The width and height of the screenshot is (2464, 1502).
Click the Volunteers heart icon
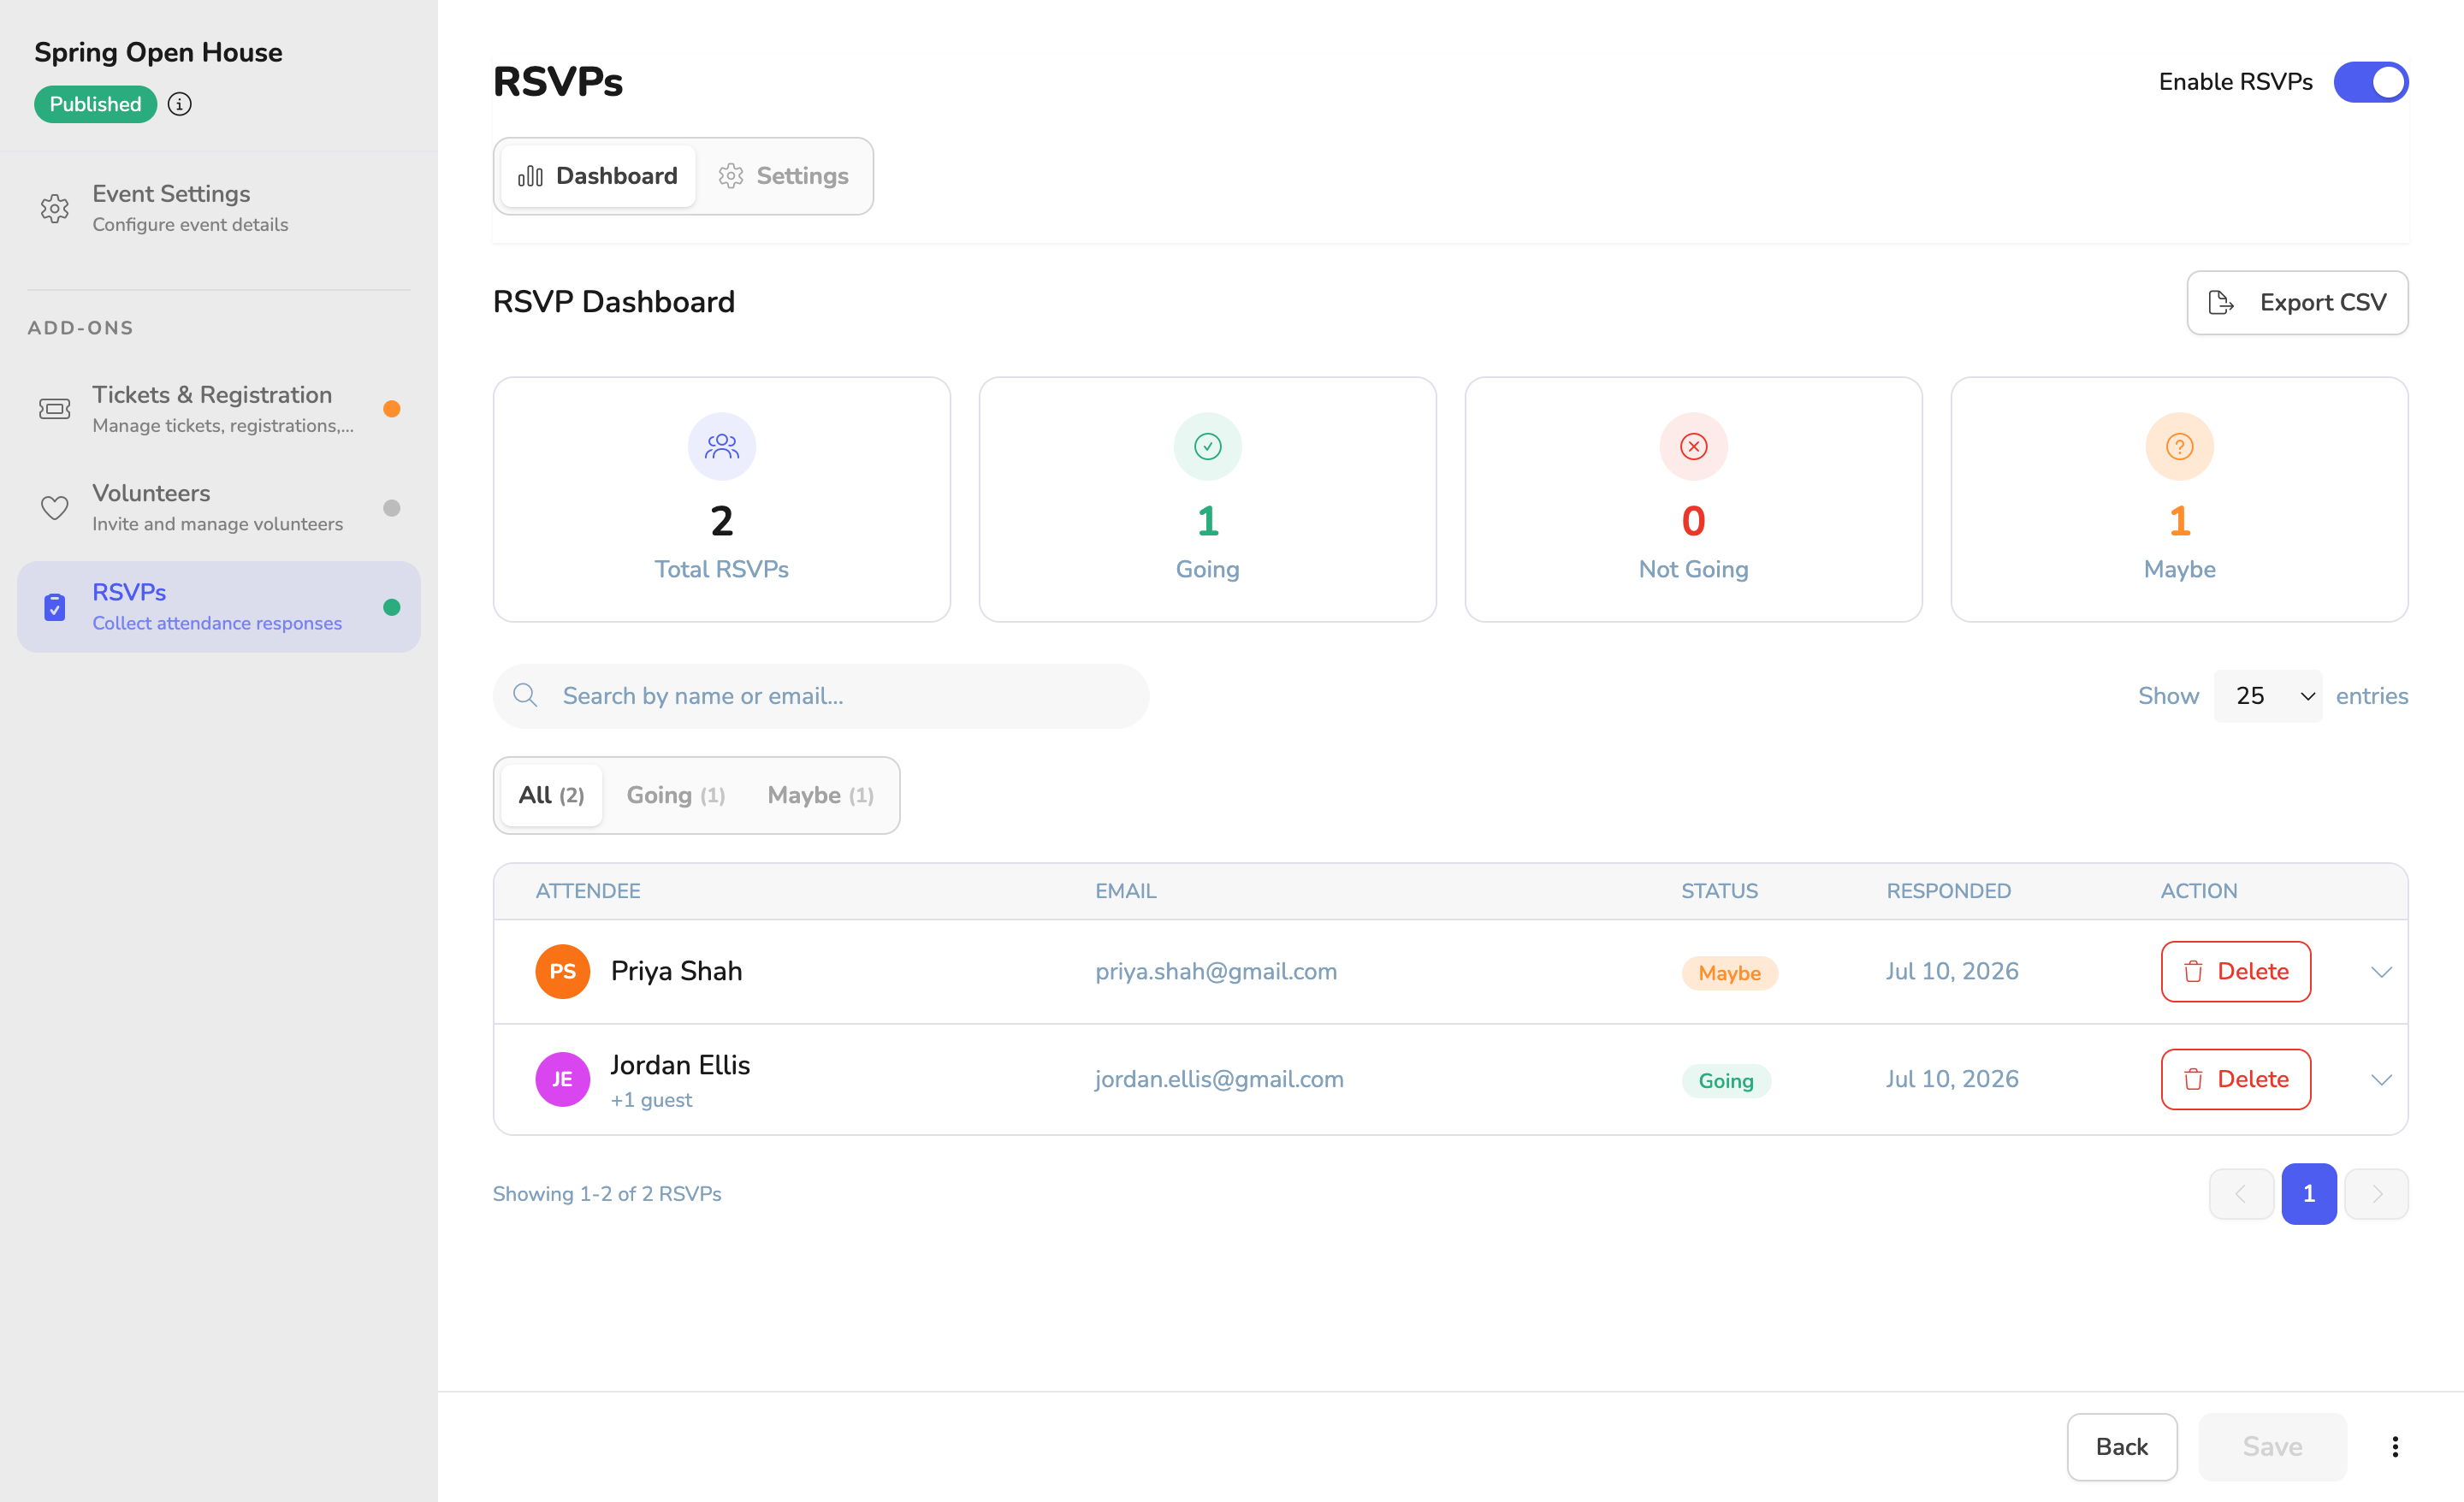tap(55, 507)
